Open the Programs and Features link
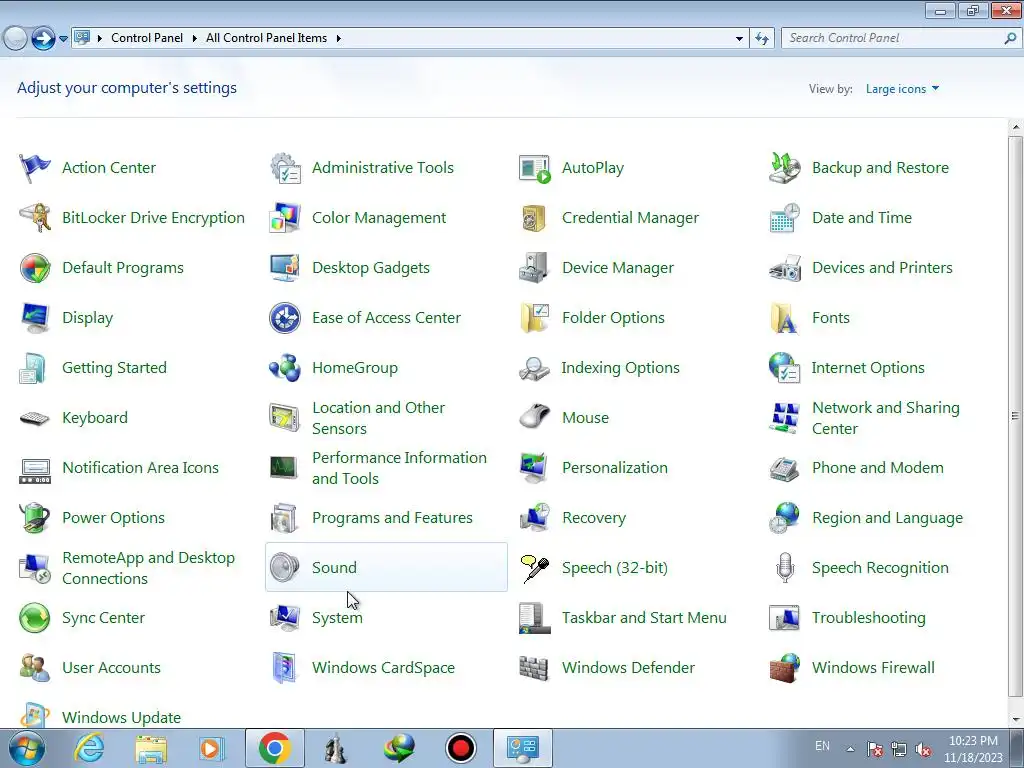1024x768 pixels. click(392, 518)
